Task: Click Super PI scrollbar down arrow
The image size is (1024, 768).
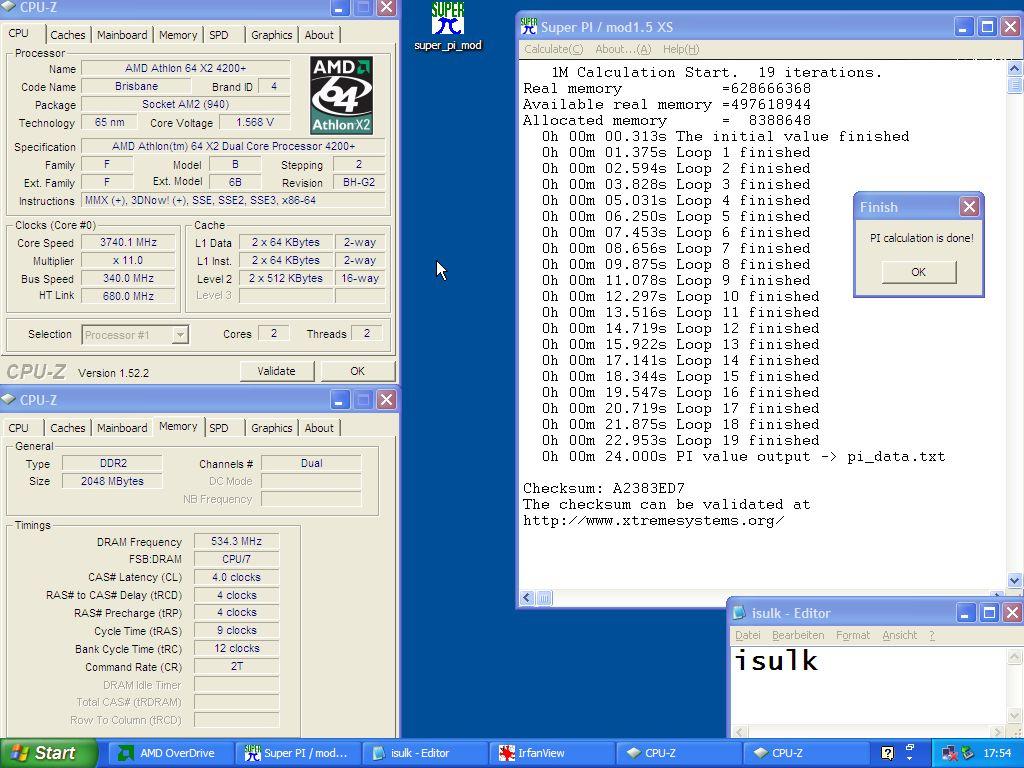Action: click(1015, 579)
